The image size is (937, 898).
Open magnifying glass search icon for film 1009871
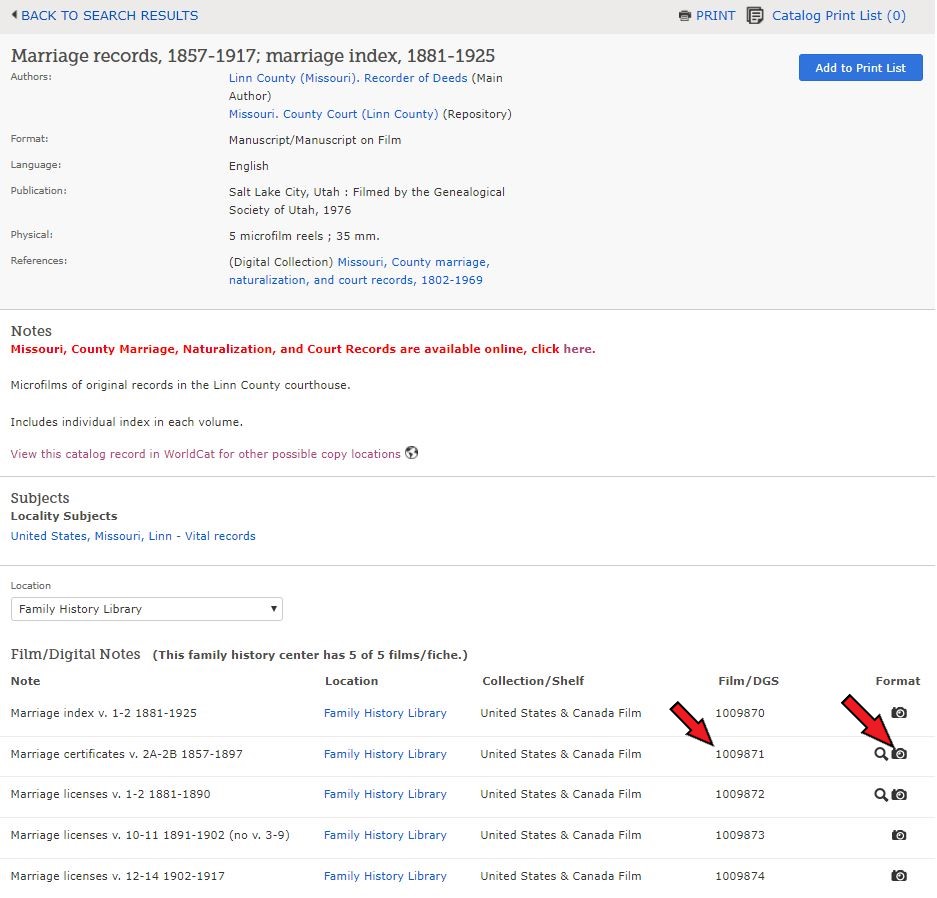pos(880,754)
